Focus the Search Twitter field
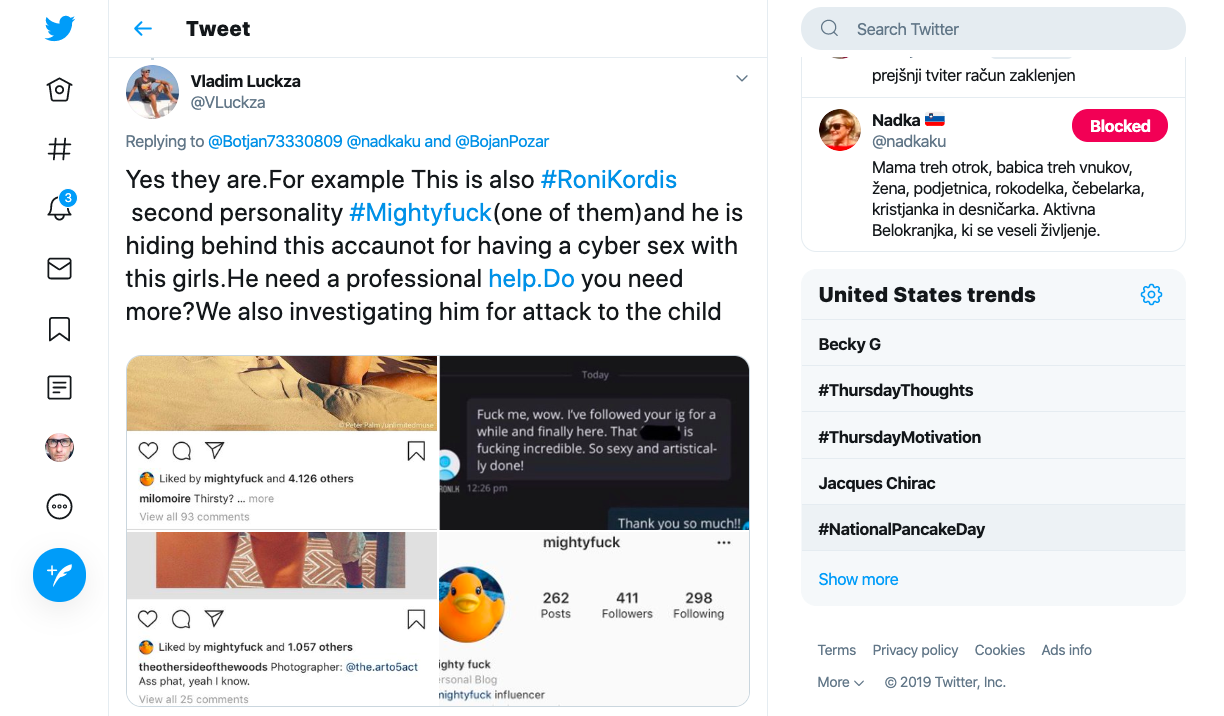The image size is (1224, 716). click(993, 29)
